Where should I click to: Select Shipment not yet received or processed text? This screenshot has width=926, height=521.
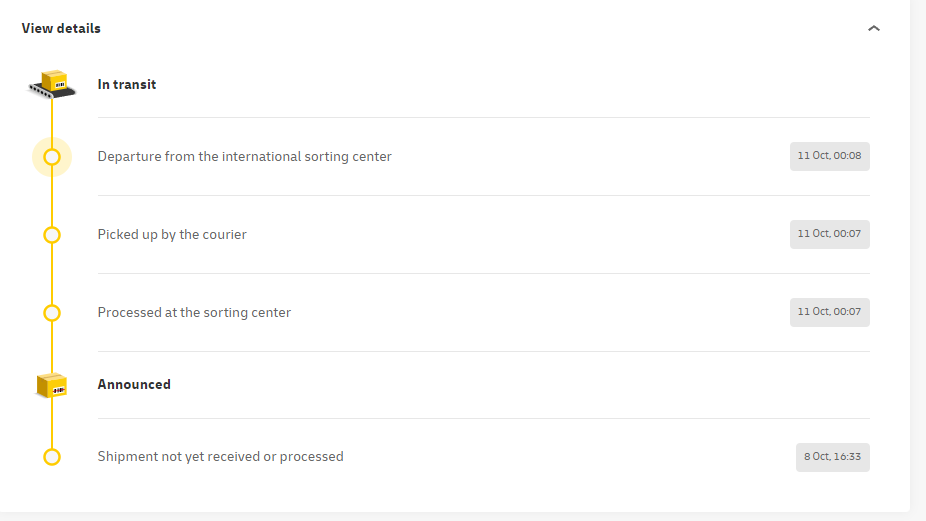tap(220, 457)
